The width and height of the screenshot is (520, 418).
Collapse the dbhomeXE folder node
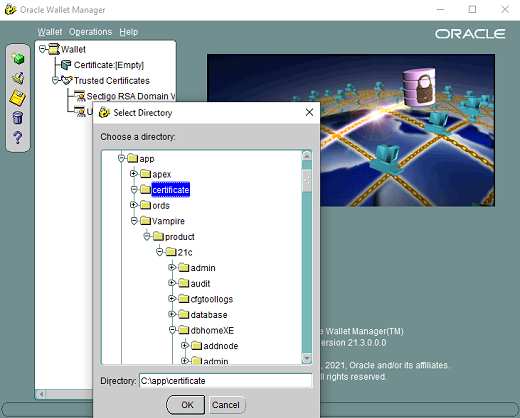click(172, 330)
